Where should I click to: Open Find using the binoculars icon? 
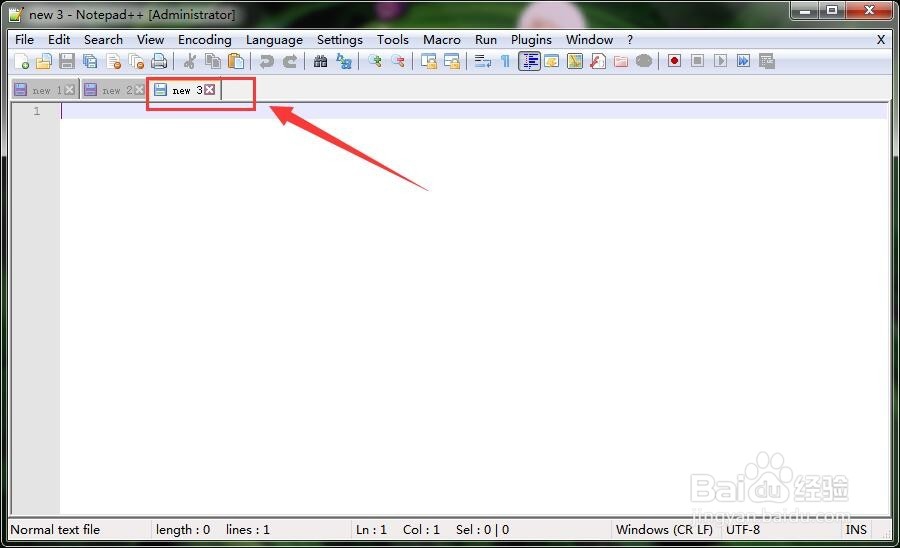click(320, 61)
